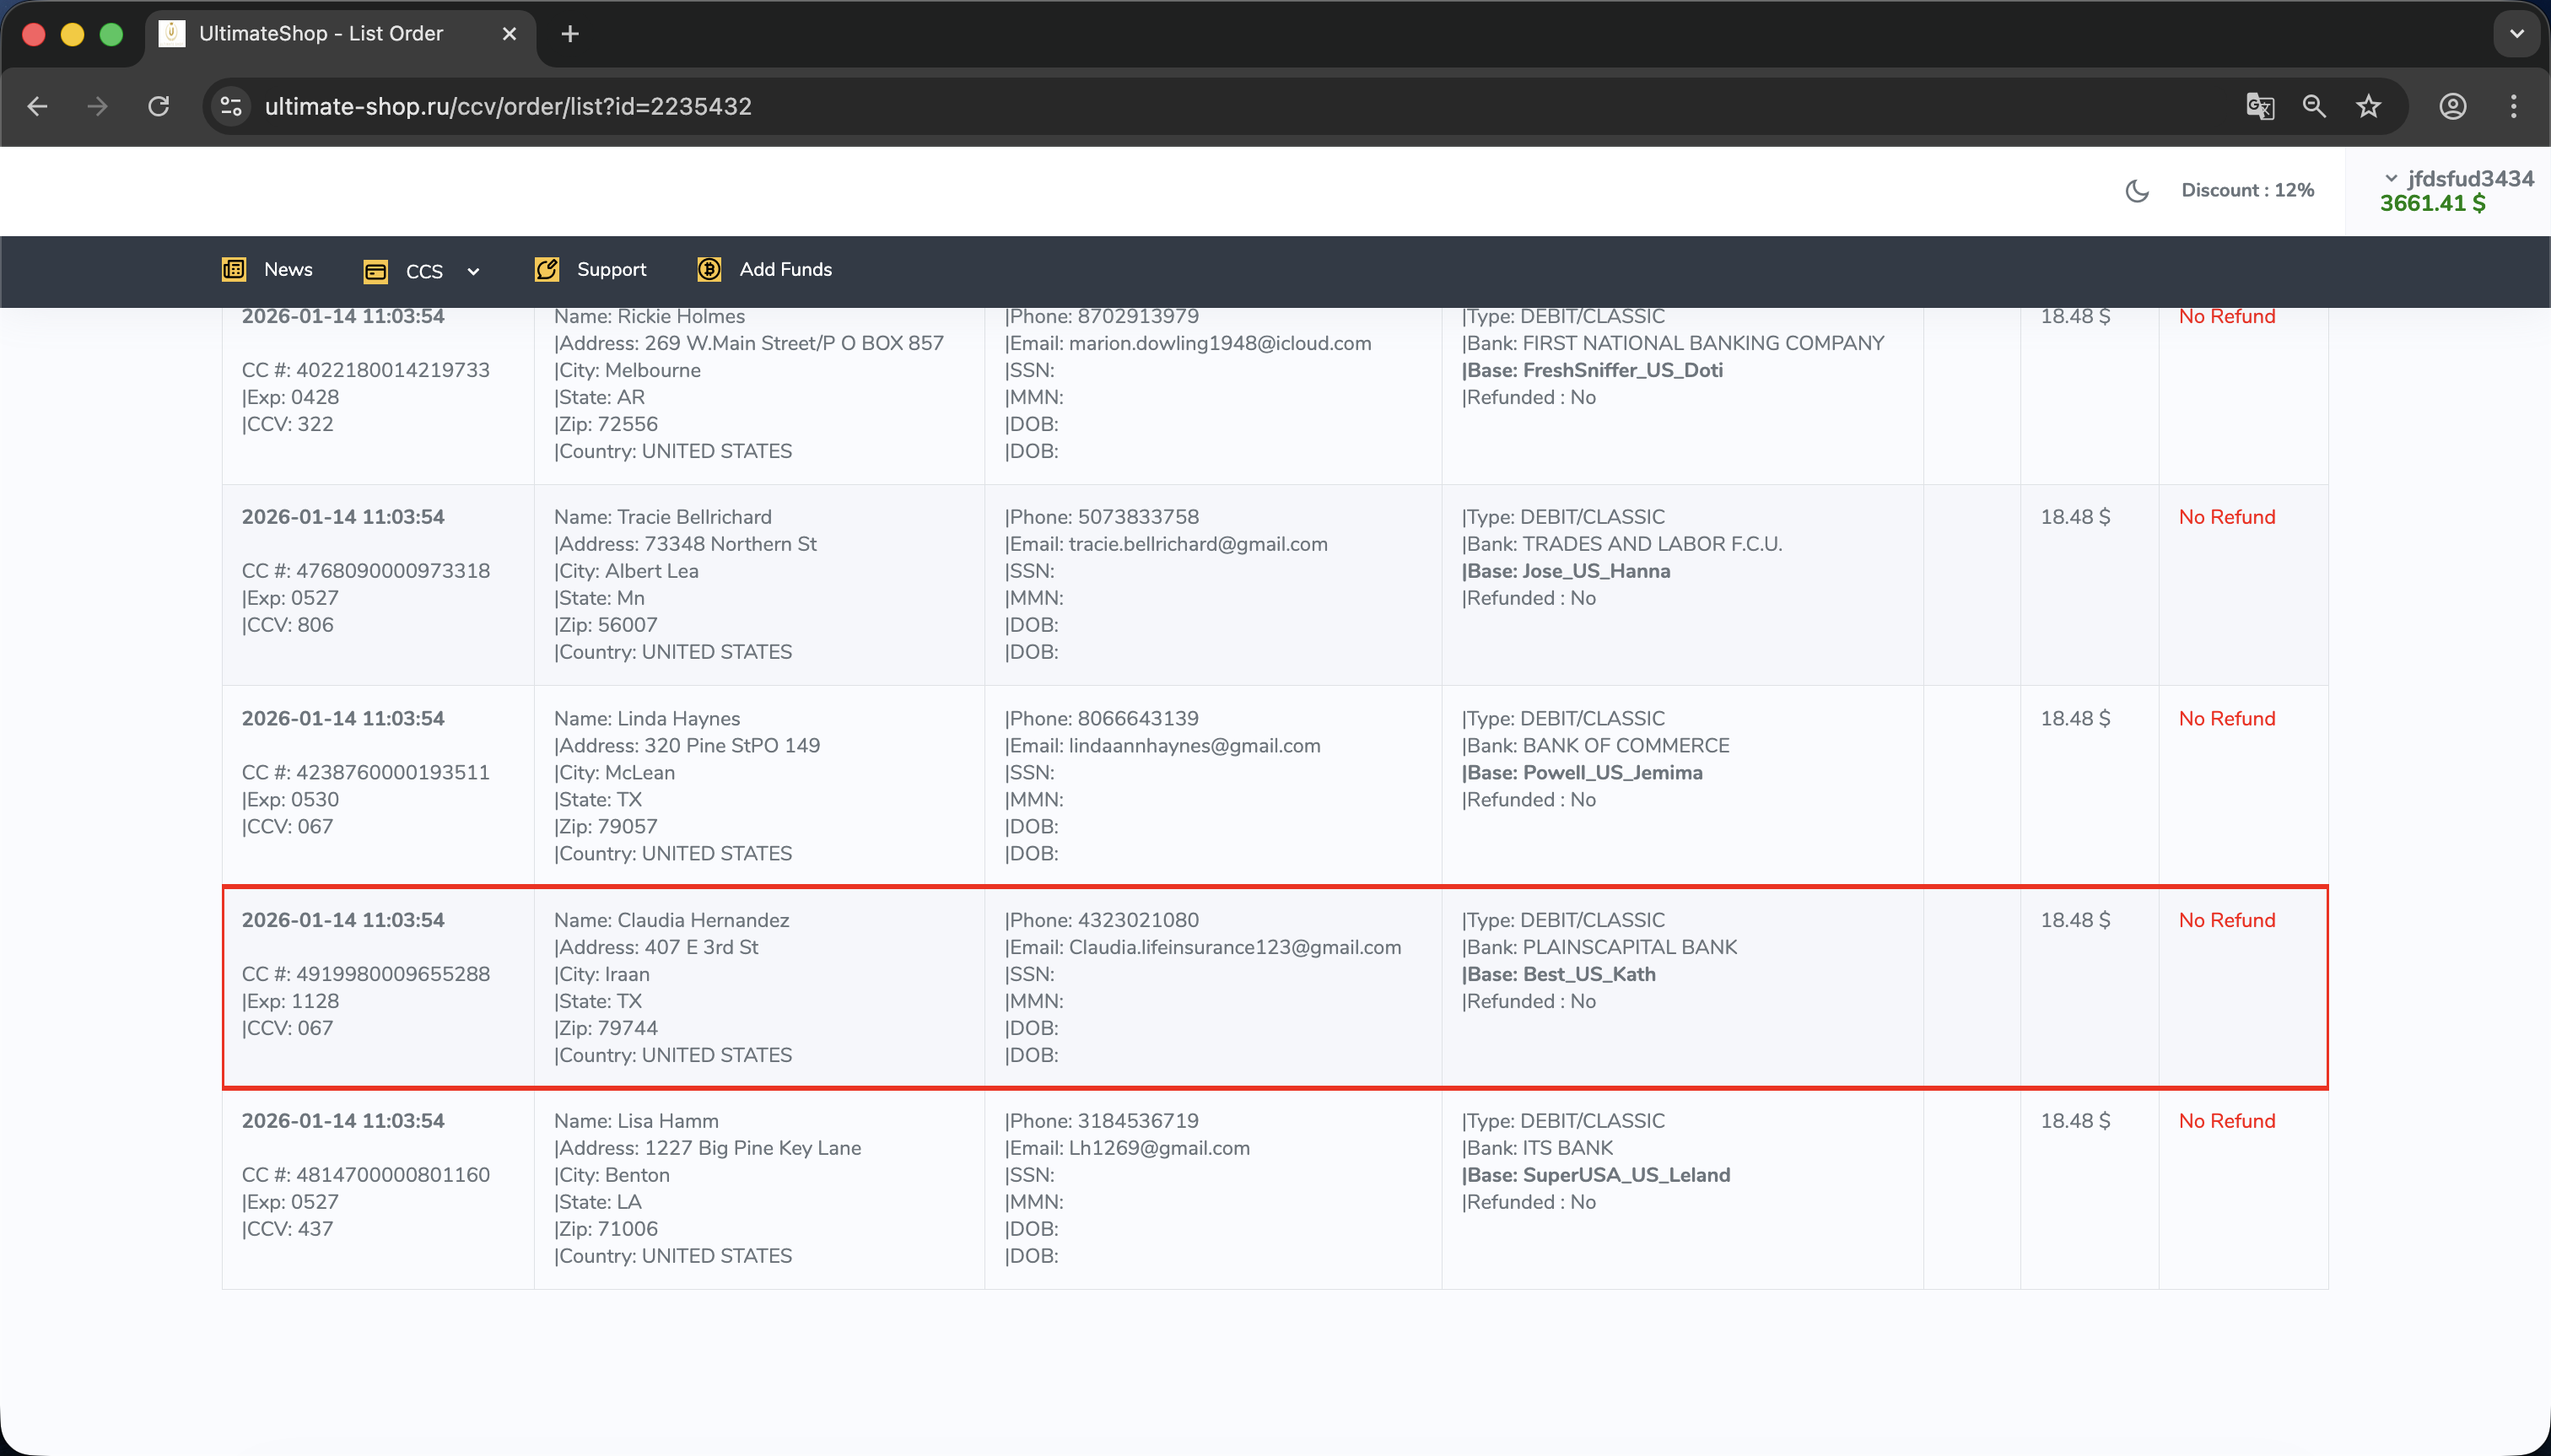The height and width of the screenshot is (1456, 2551).
Task: Open Chrome's three-dot menu
Action: pos(2513,106)
